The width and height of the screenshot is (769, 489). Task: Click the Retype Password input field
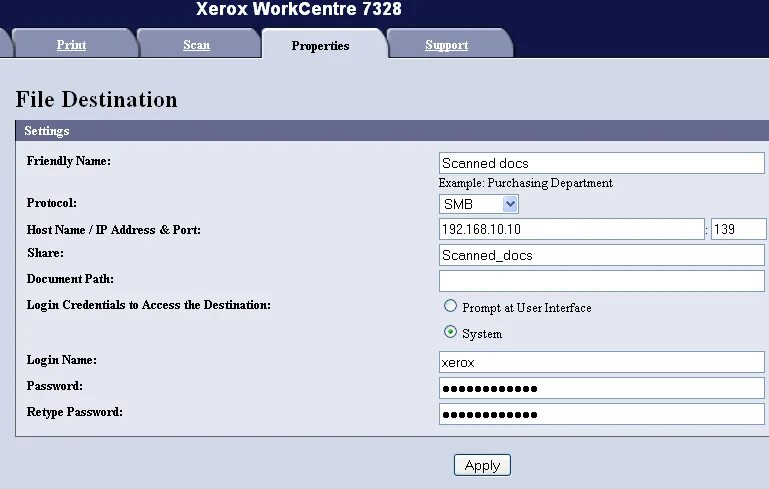601,414
